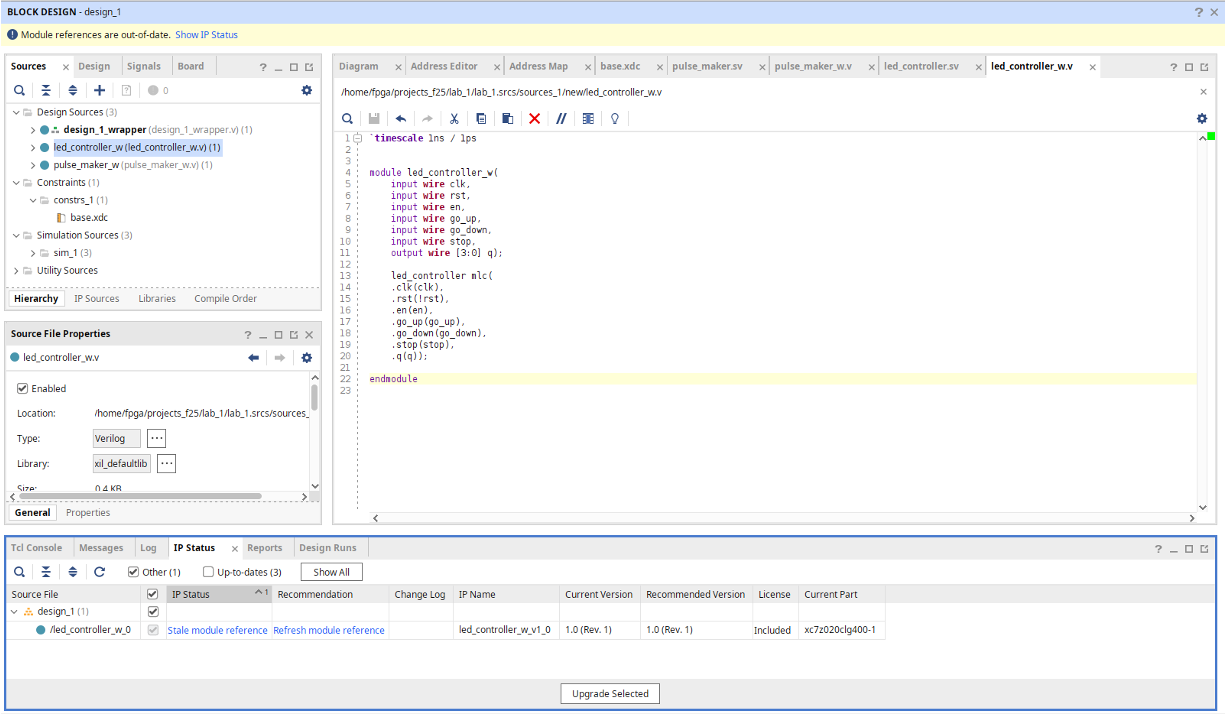
Task: Click the Undo arrow in the editor toolbar
Action: [x=401, y=118]
